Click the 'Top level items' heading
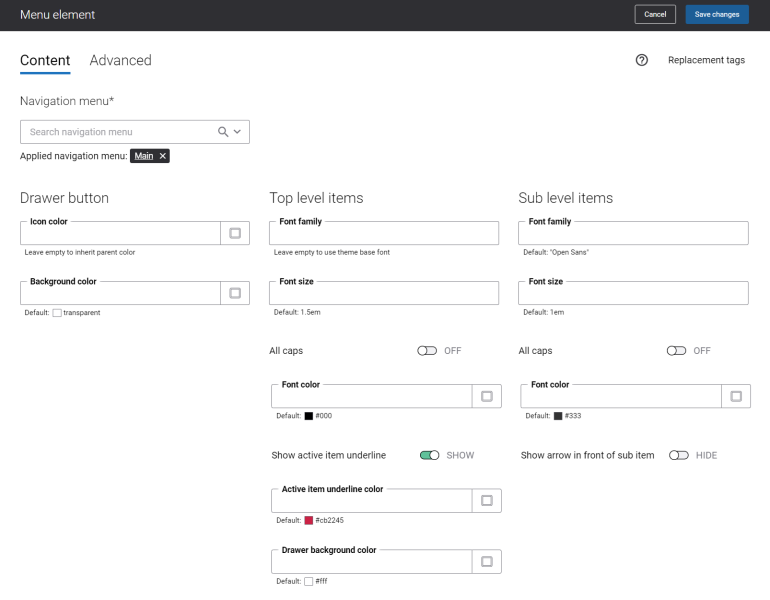Screen dimensions: 770x600 pos(316,198)
